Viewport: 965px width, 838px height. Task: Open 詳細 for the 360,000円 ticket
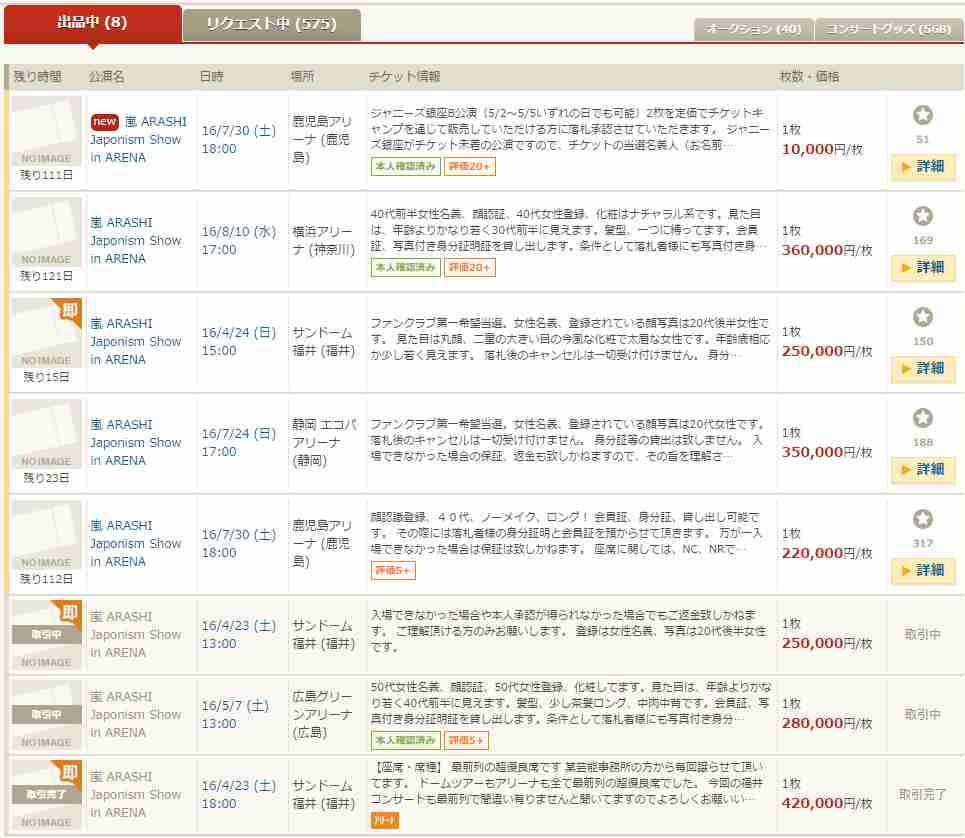[923, 268]
